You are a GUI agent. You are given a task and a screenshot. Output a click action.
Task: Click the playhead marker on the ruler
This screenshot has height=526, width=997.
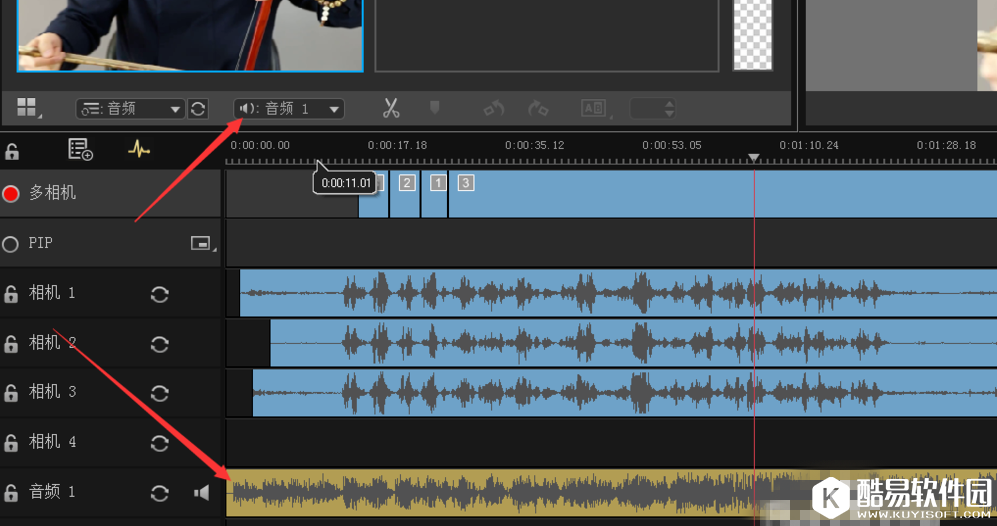tap(754, 158)
